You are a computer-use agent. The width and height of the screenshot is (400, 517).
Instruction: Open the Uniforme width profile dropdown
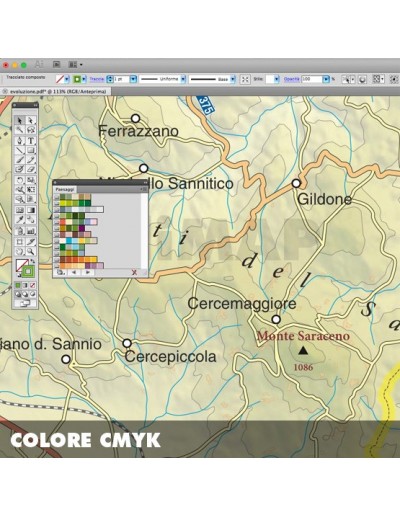click(183, 79)
